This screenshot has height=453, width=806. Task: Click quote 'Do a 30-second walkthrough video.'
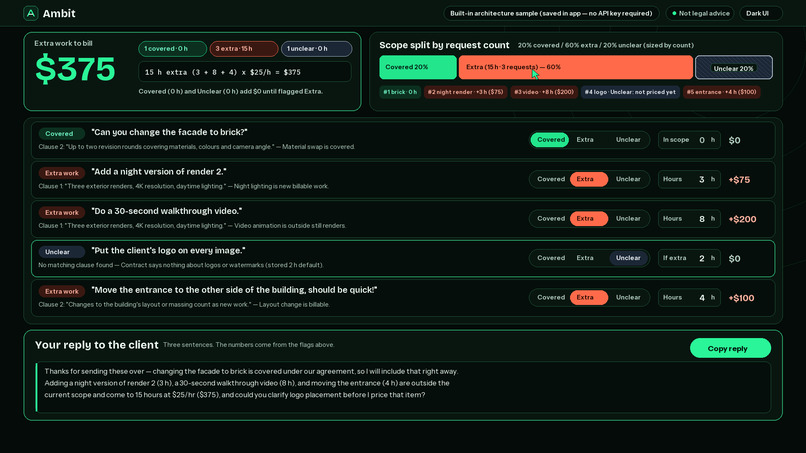pos(167,211)
